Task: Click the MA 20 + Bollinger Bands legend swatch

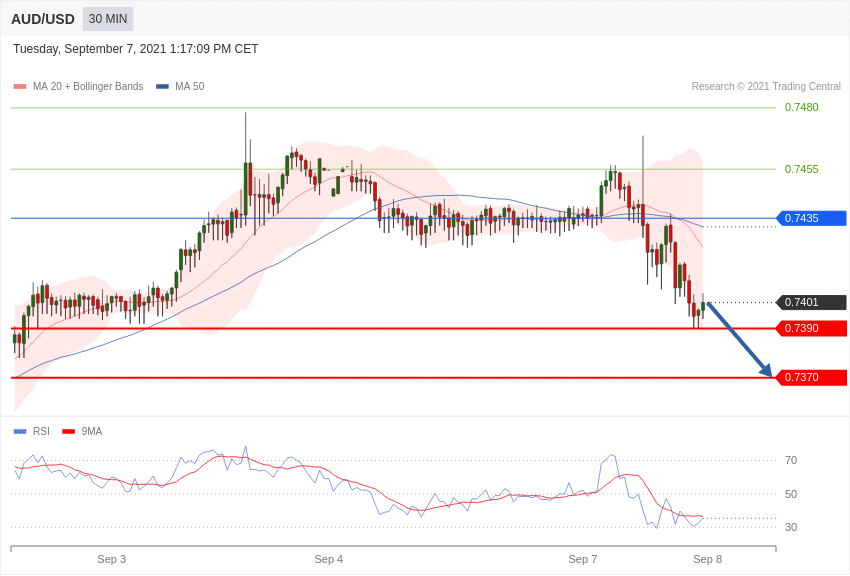Action: tap(20, 86)
